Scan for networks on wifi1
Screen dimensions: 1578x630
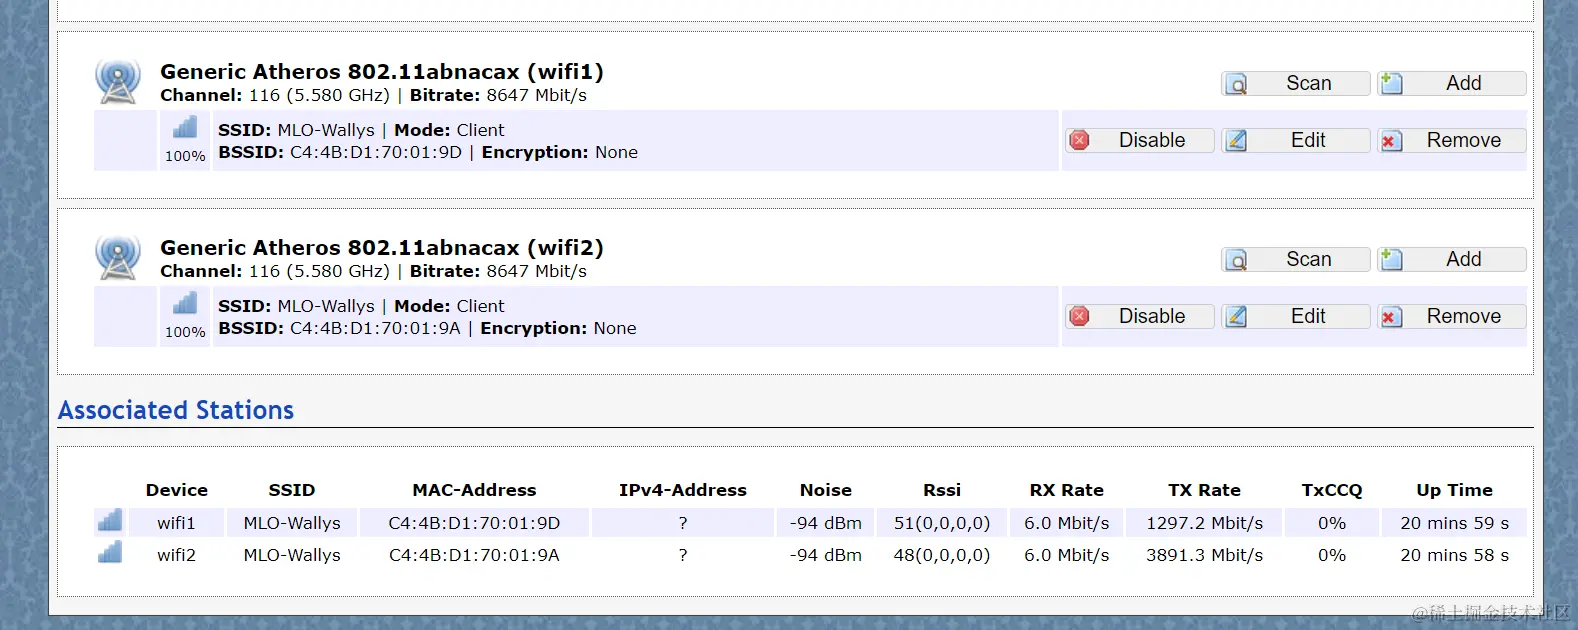[1295, 84]
